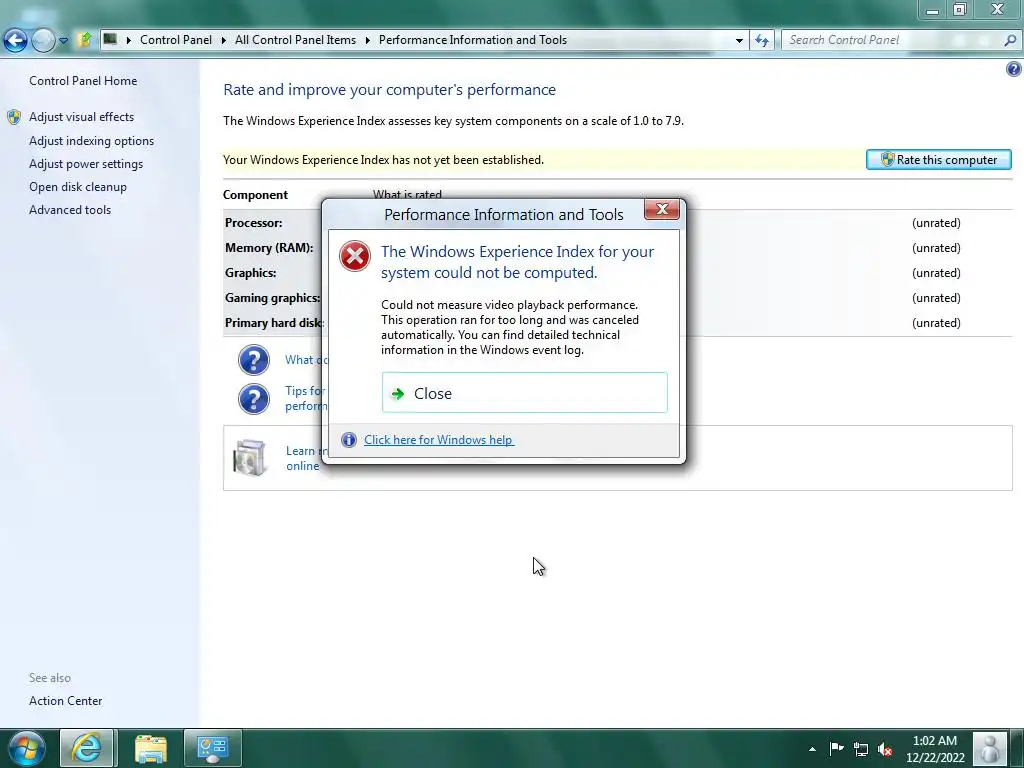Open the Windows Start orb
Viewport: 1024px width, 768px height.
pyautogui.click(x=27, y=748)
